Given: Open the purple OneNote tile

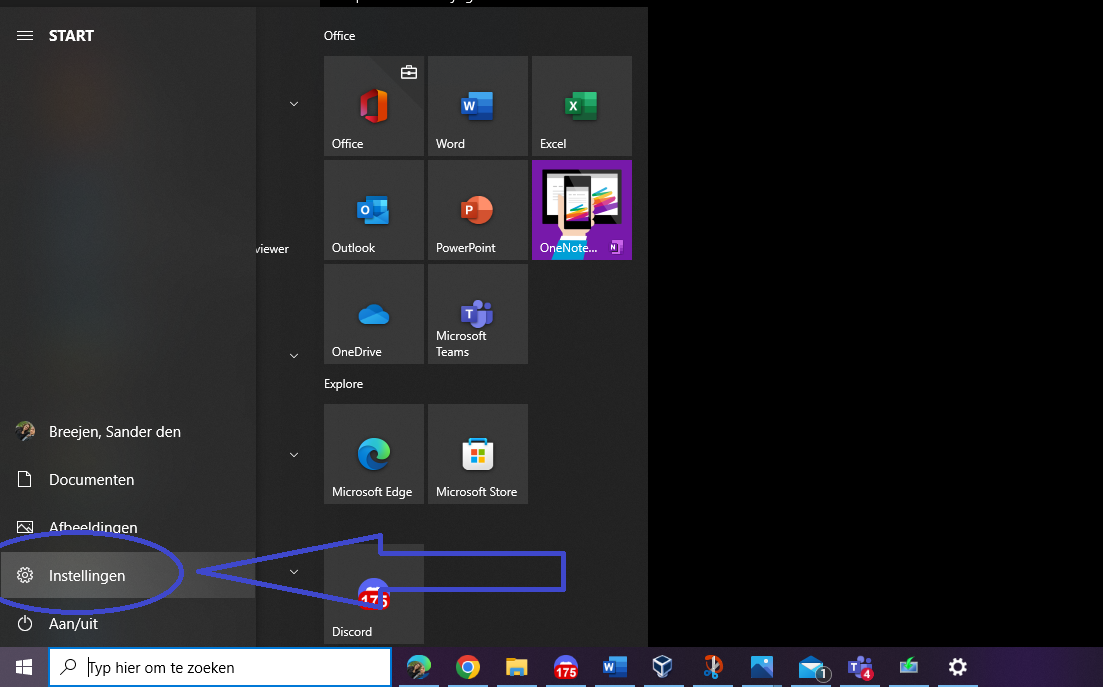Looking at the screenshot, I should pos(582,210).
